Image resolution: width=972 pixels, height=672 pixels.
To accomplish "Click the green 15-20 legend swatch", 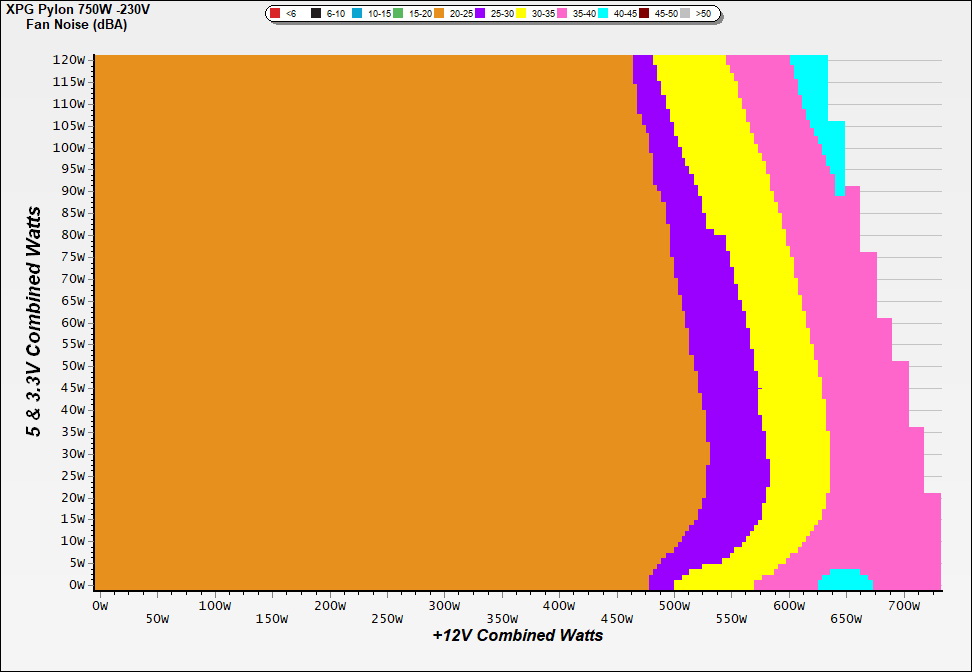I will point(398,14).
